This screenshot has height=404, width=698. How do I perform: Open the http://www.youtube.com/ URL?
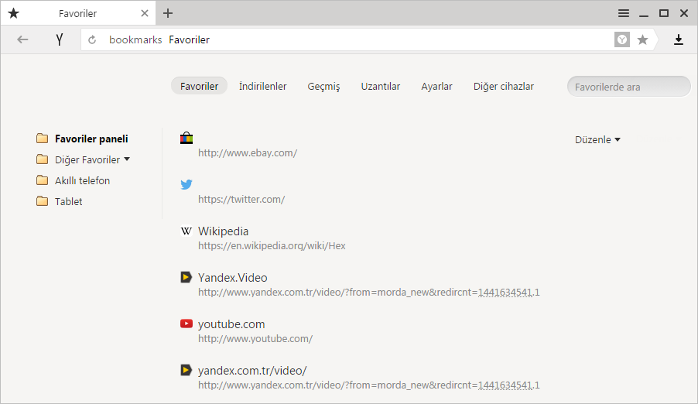coord(256,339)
